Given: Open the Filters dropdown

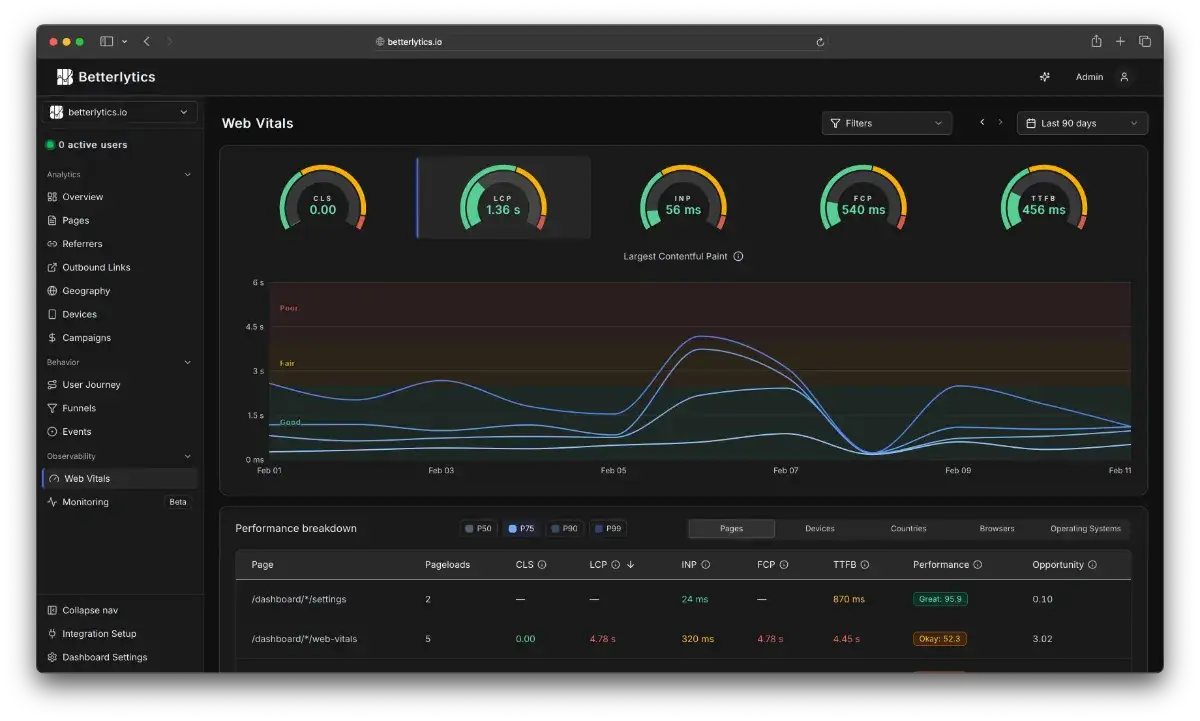Looking at the screenshot, I should (887, 123).
